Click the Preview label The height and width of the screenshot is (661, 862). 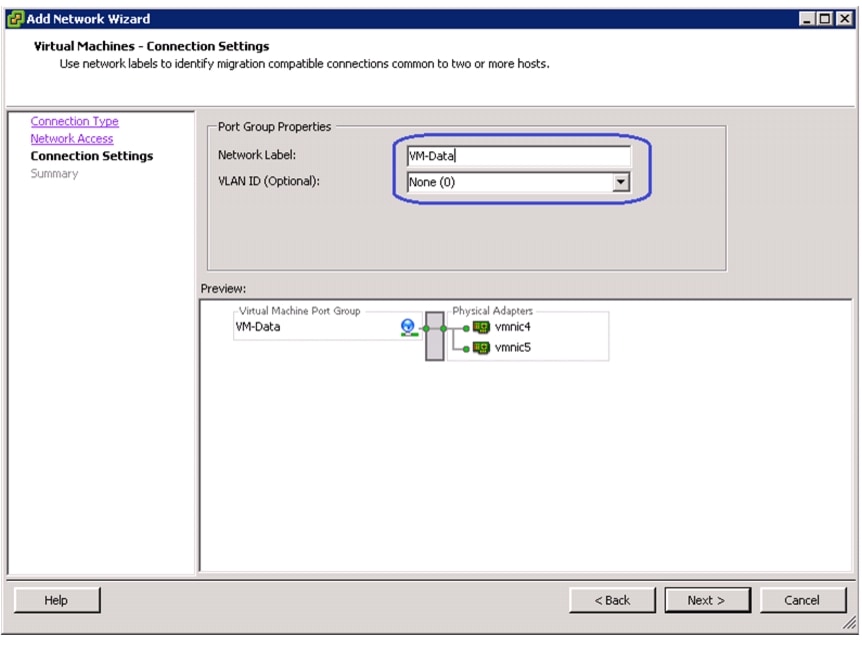[223, 289]
